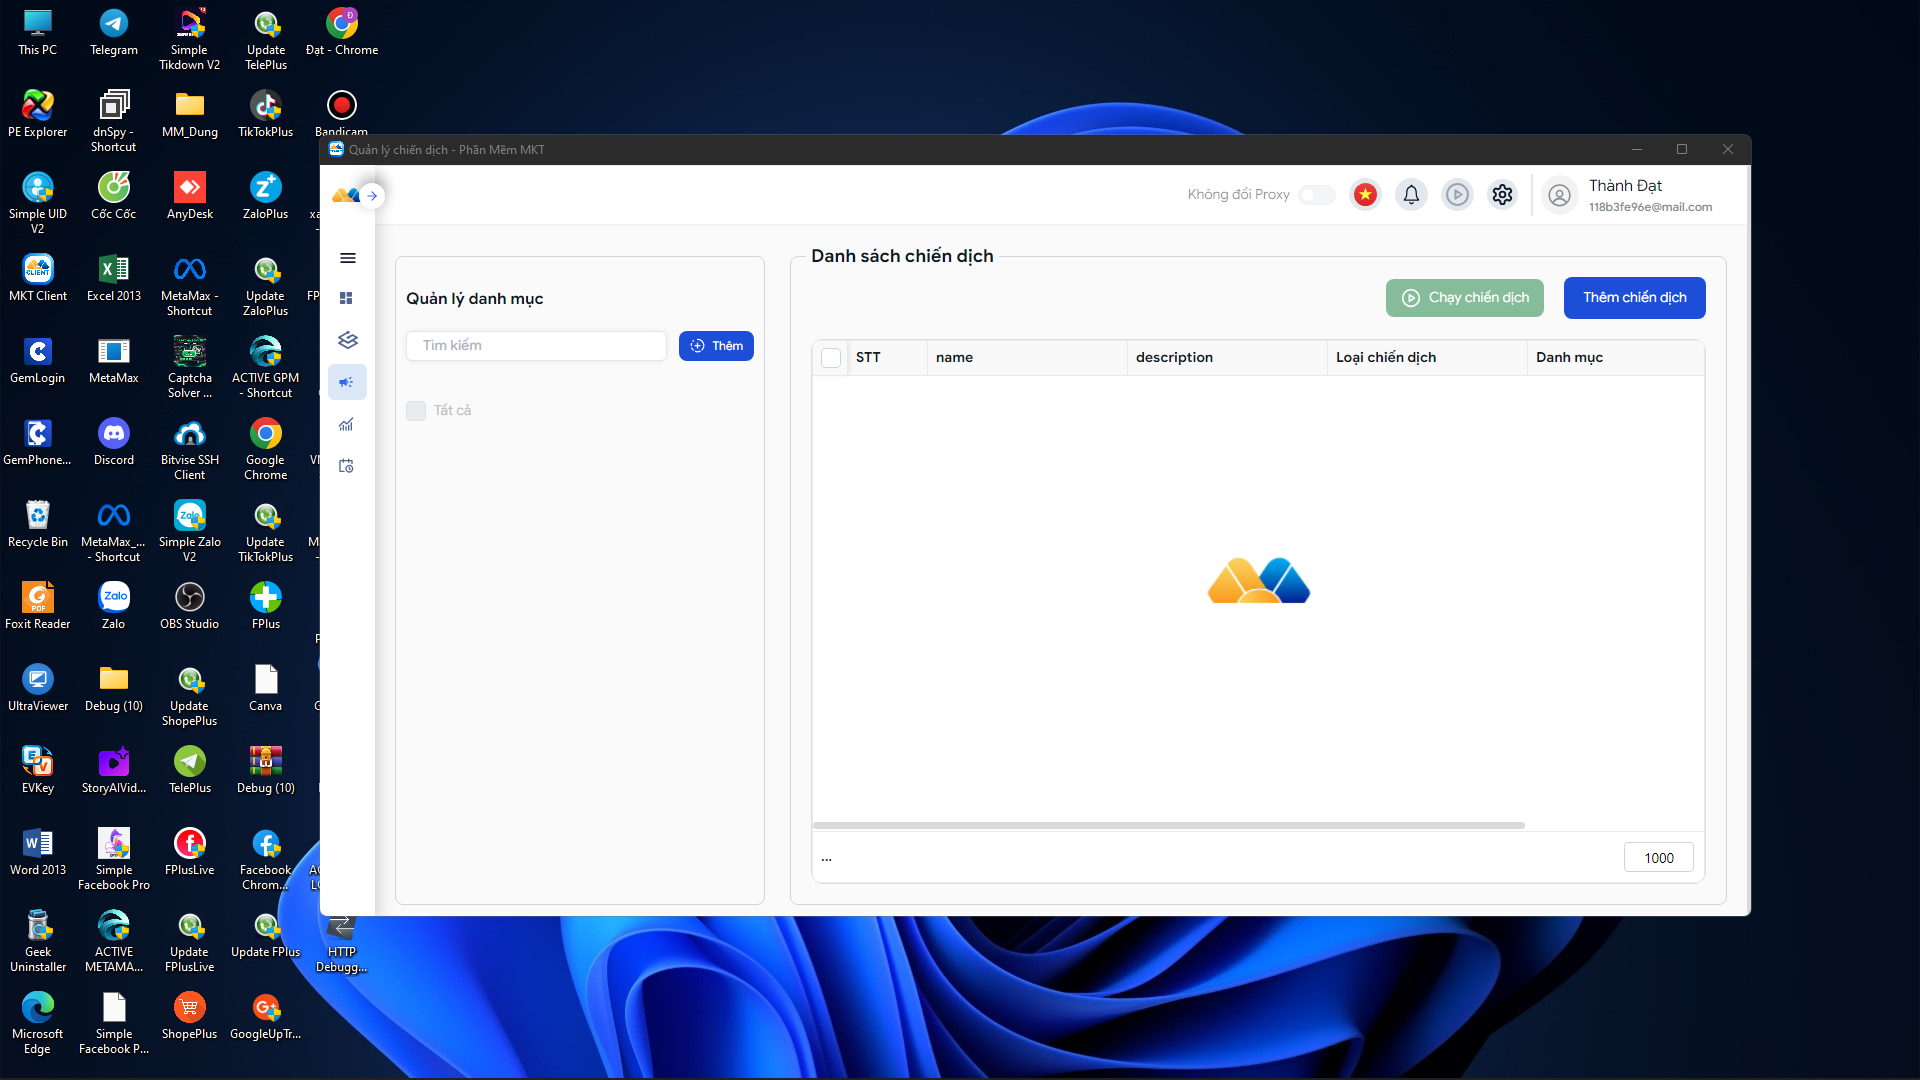1920x1080 pixels.
Task: Open the Thành Đạt user profile avatar
Action: click(x=1559, y=196)
